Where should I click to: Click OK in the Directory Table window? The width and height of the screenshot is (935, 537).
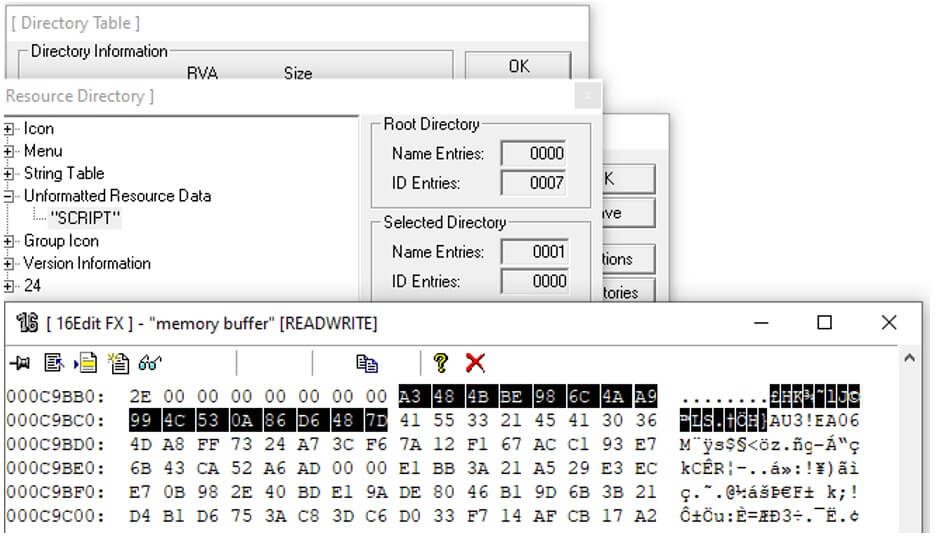coord(518,66)
